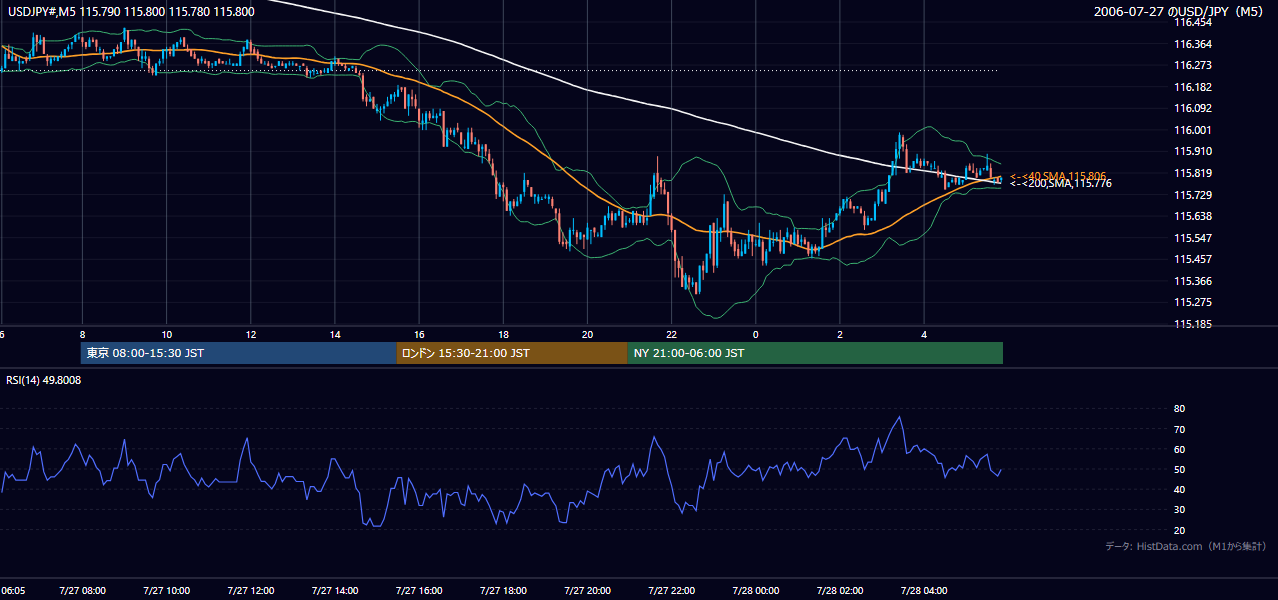Screen dimensions: 1278x600
Task: Select RSI scale value 60
Action: coord(1180,449)
